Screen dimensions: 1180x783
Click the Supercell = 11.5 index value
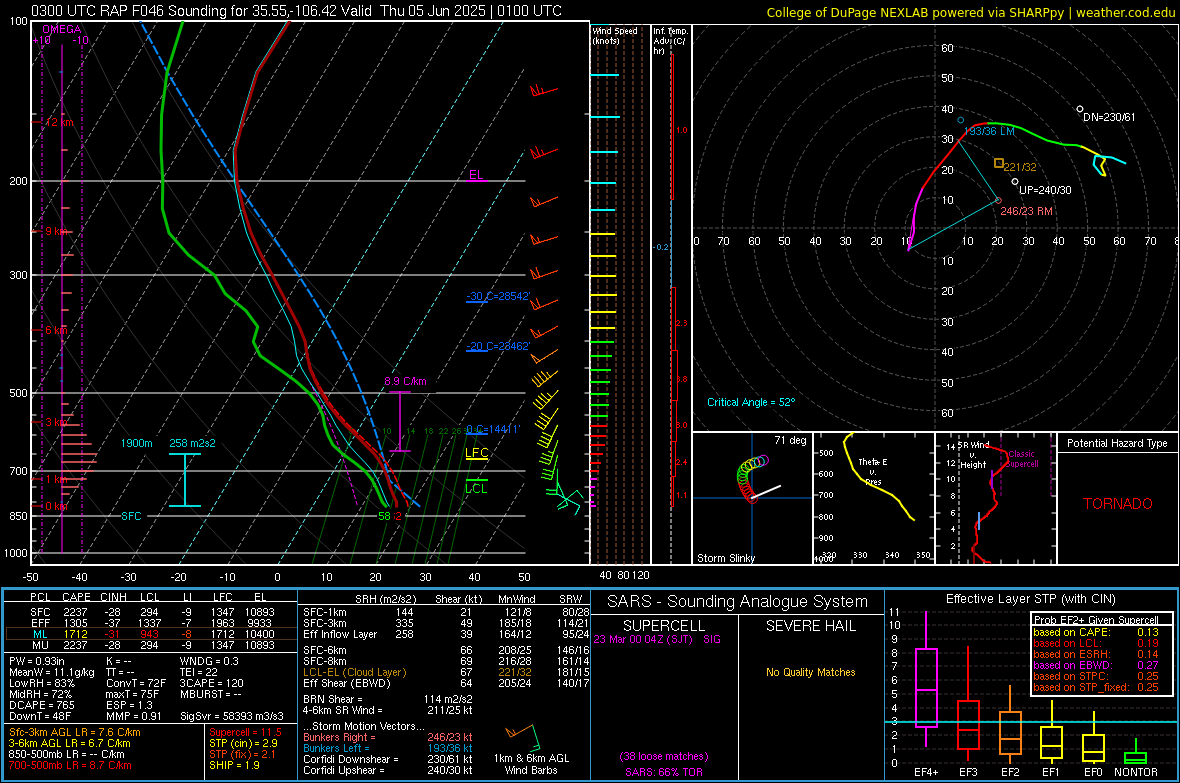[245, 732]
